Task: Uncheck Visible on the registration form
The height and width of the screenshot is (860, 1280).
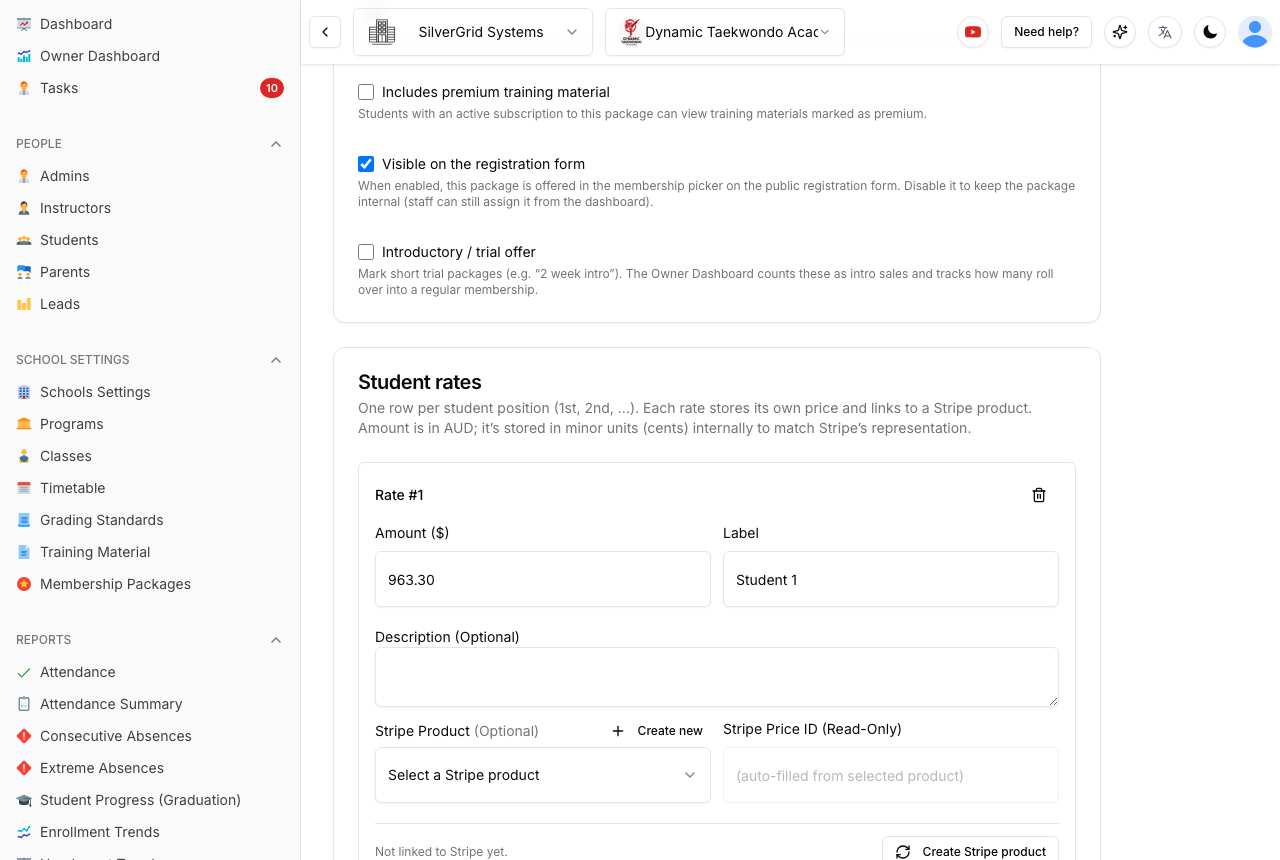Action: [x=366, y=164]
